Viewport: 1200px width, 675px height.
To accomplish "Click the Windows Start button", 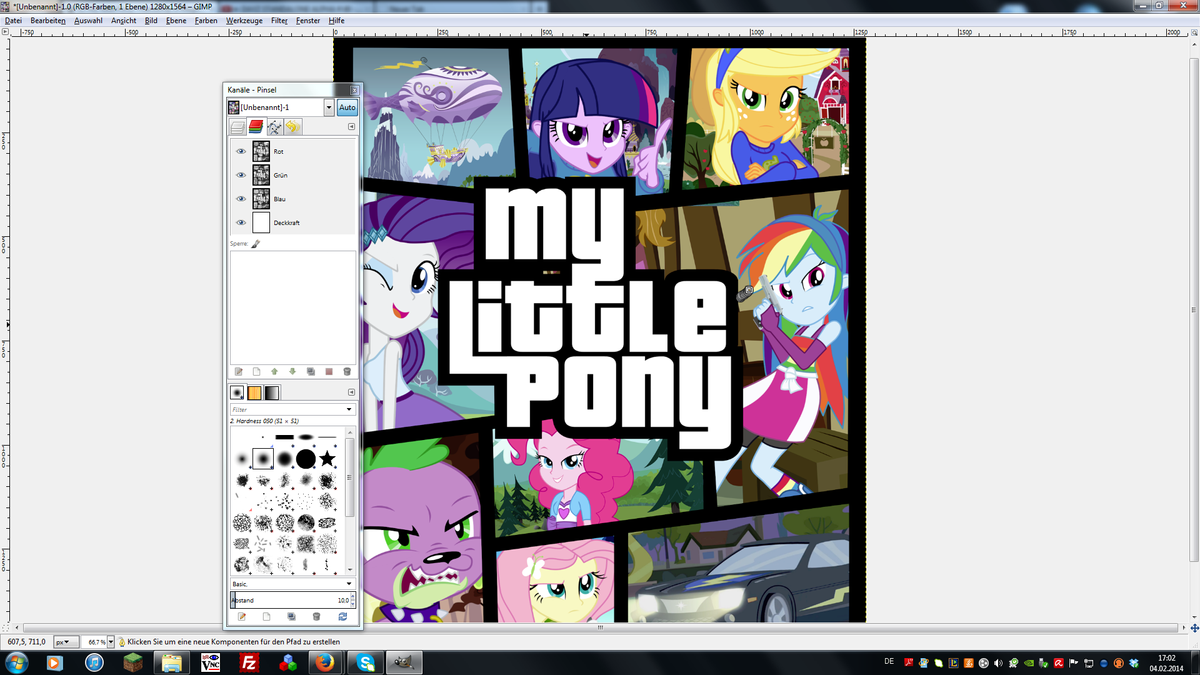I will tap(17, 662).
